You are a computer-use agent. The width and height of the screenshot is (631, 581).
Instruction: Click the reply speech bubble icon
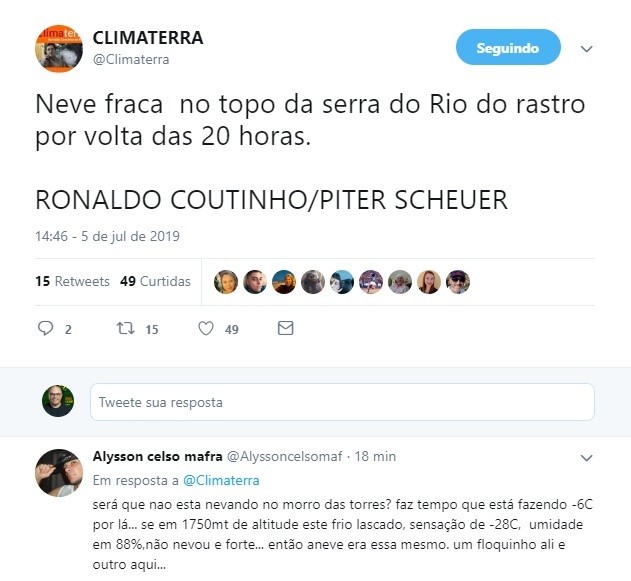coord(45,328)
